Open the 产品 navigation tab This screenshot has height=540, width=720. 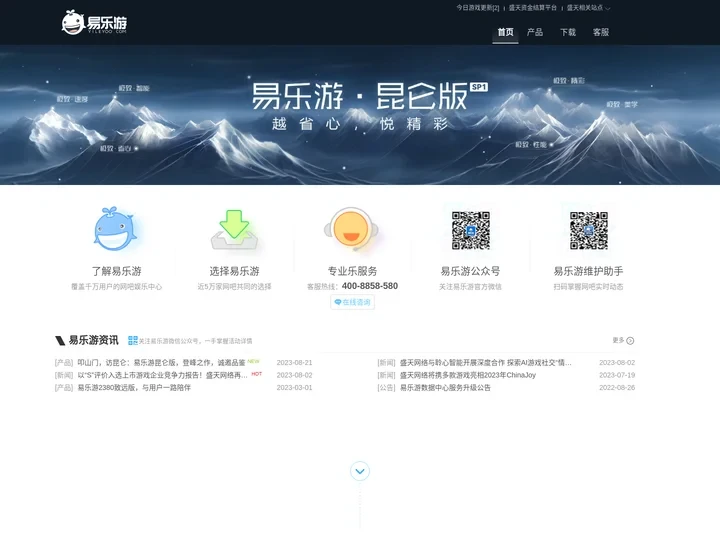pyautogui.click(x=535, y=32)
